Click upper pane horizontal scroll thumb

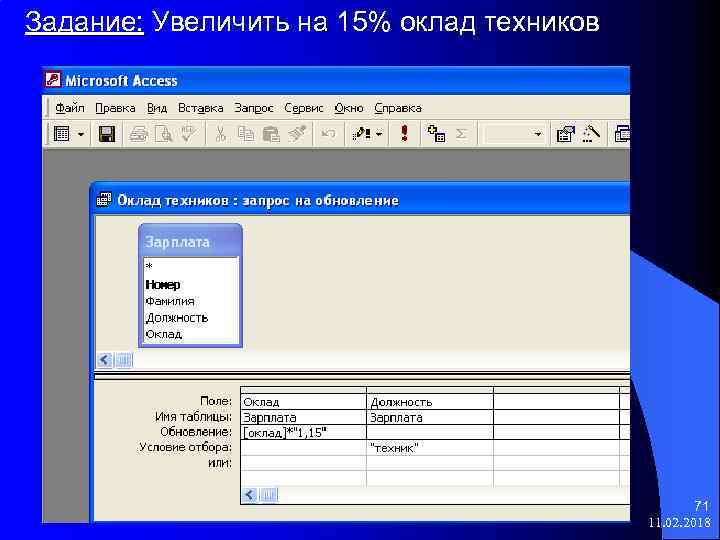(x=124, y=360)
